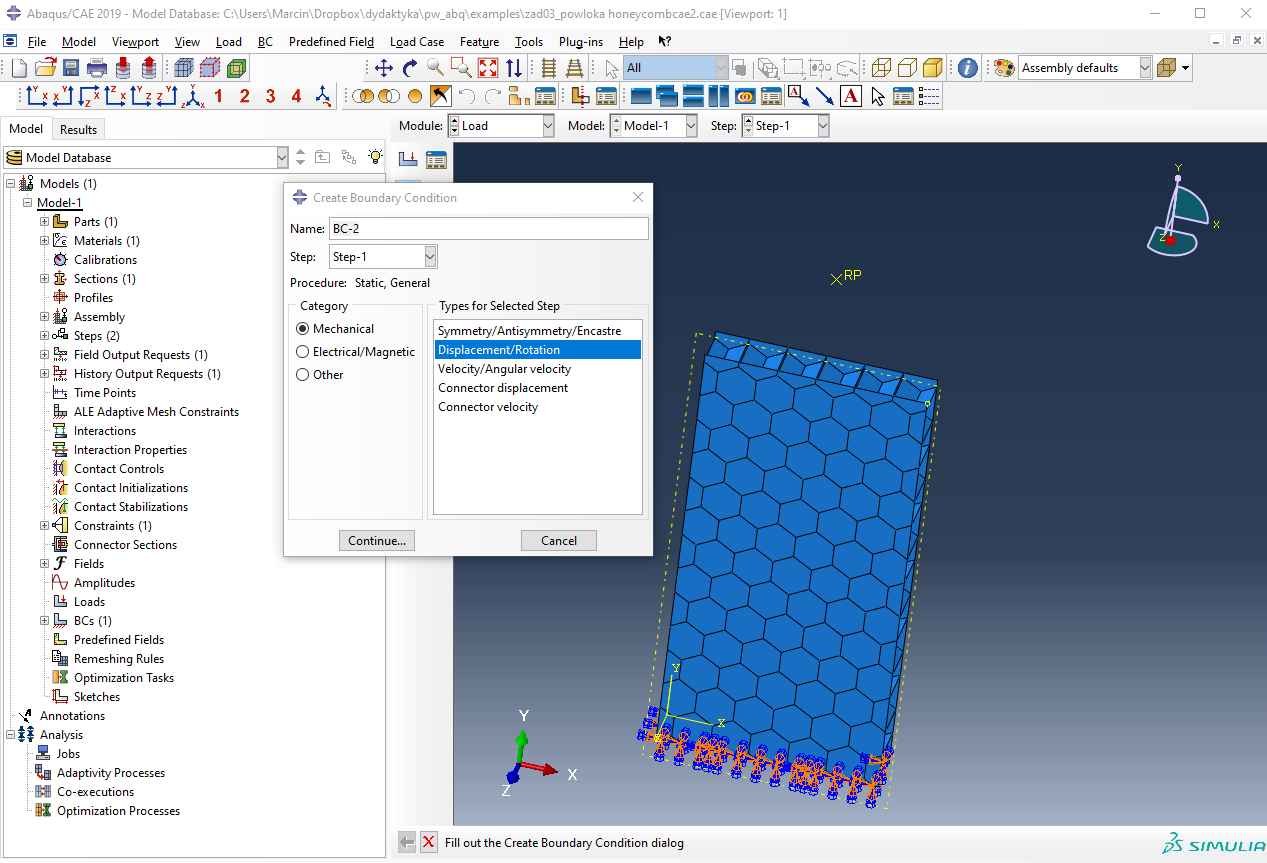
Task: Click the boundary condition Name input field
Action: pos(488,229)
